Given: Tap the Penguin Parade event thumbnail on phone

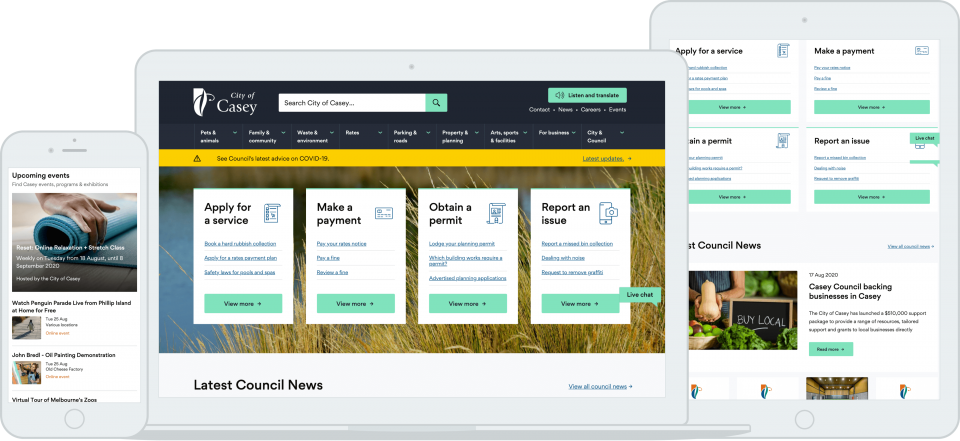Looking at the screenshot, I should pyautogui.click(x=27, y=328).
